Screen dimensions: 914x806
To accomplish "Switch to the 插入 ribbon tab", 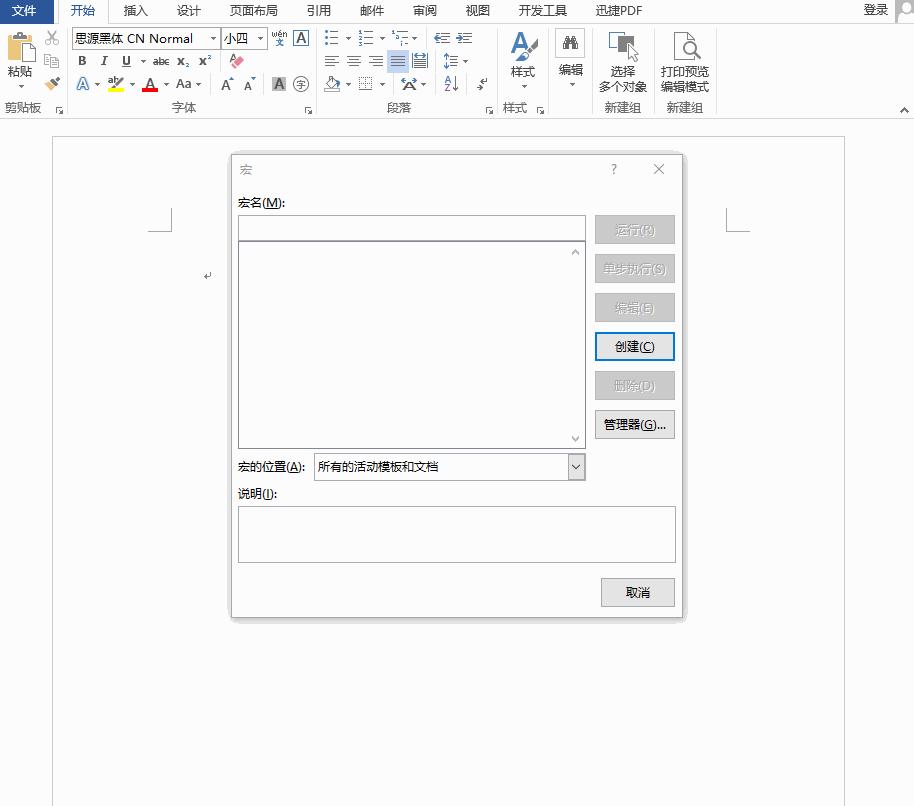I will click(135, 11).
